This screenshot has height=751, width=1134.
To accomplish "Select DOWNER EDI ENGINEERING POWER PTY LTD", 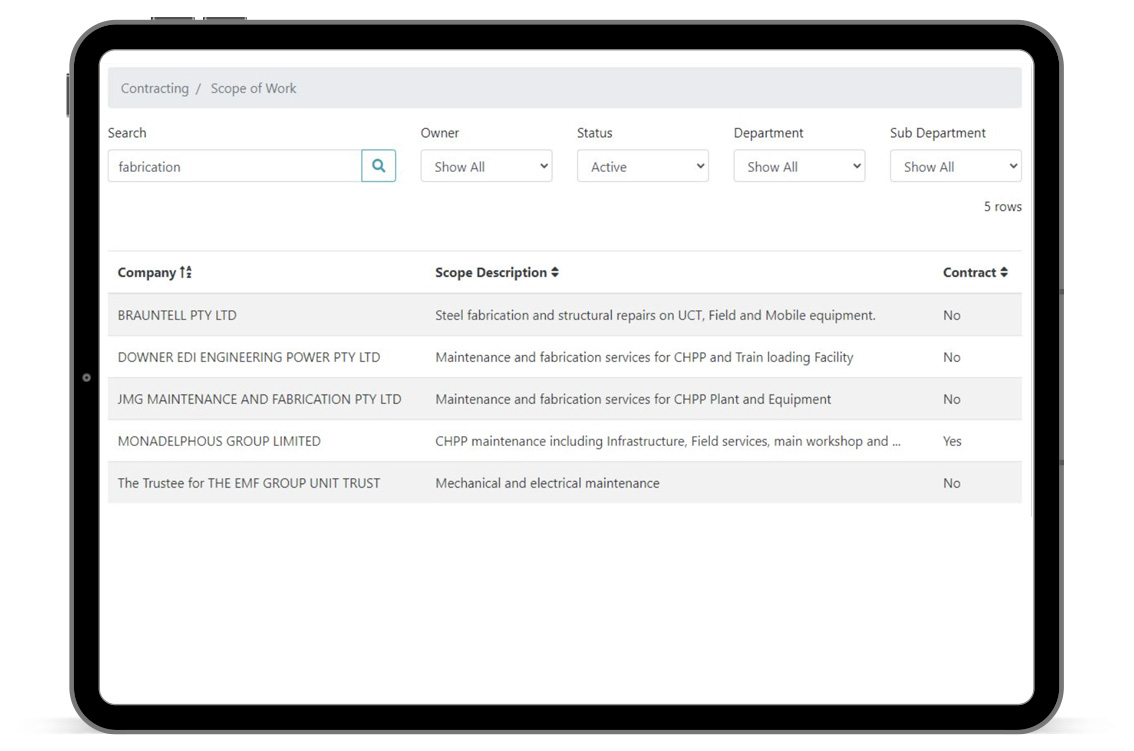I will coord(249,357).
